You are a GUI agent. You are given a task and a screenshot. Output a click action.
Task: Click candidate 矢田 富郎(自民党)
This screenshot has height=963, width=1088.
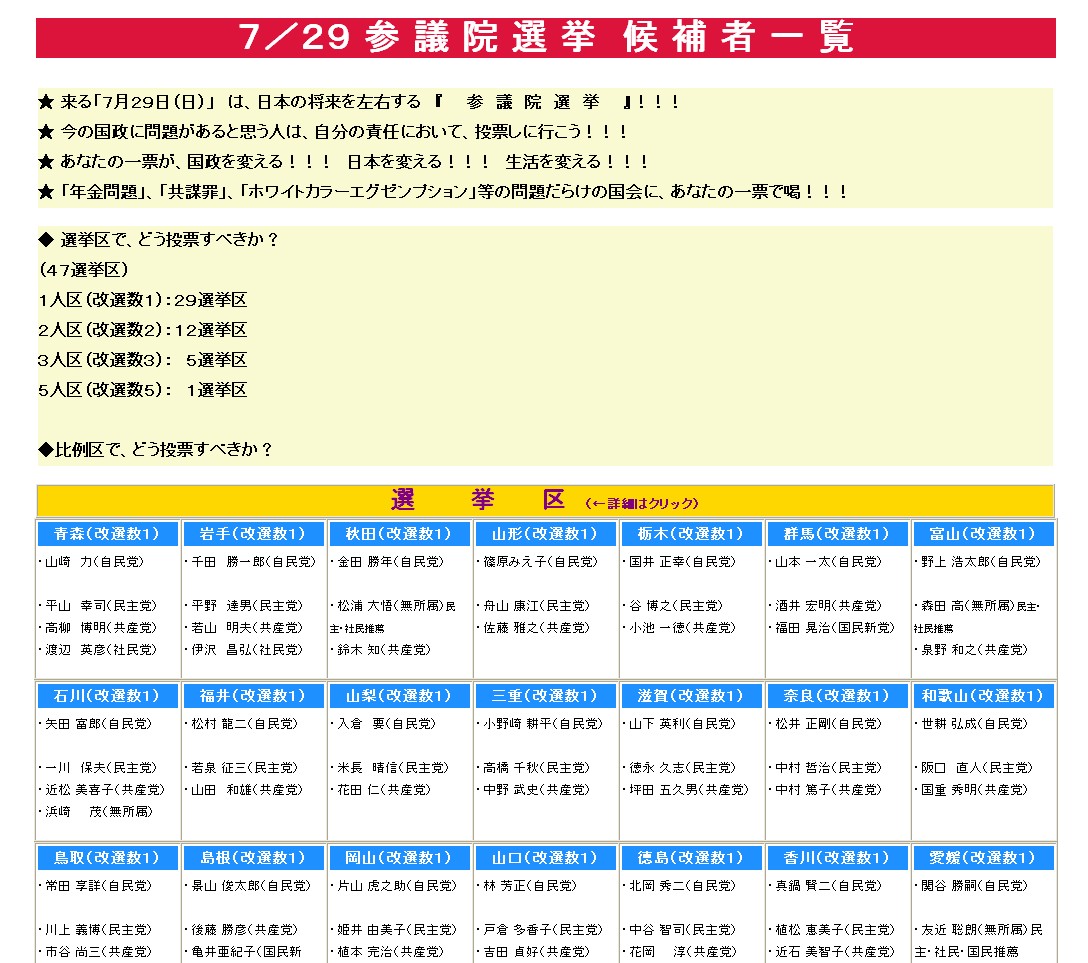pyautogui.click(x=95, y=724)
